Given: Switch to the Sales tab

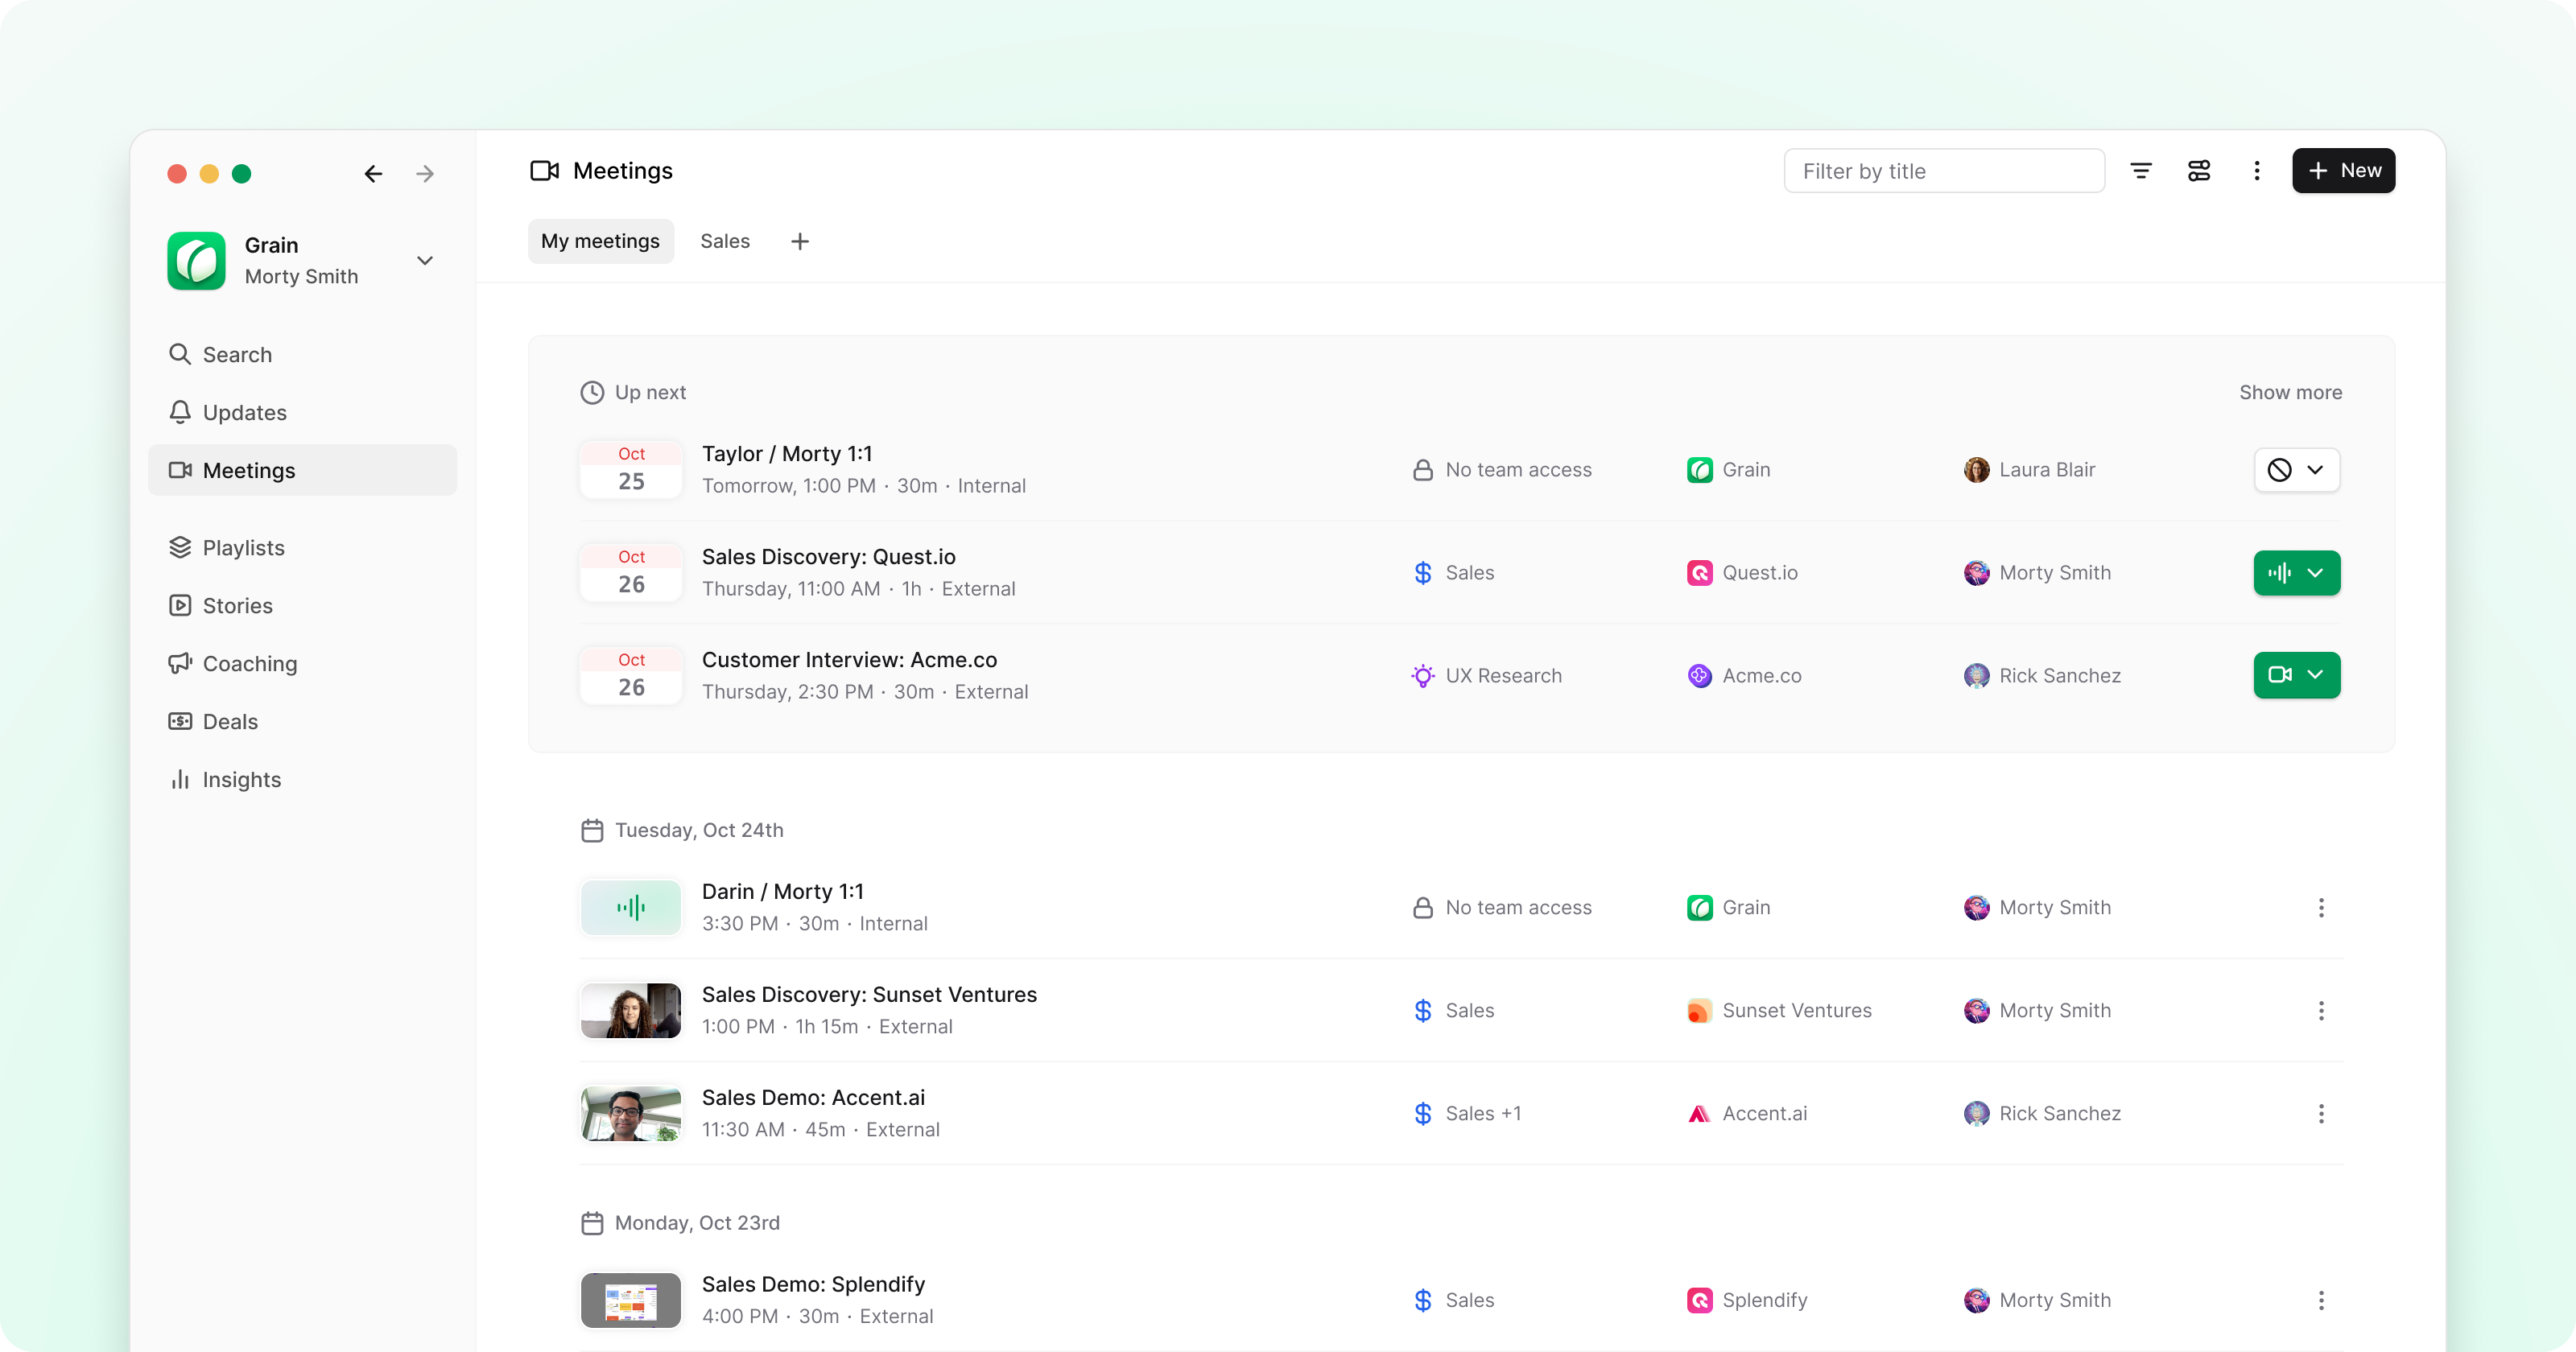Looking at the screenshot, I should tap(724, 241).
